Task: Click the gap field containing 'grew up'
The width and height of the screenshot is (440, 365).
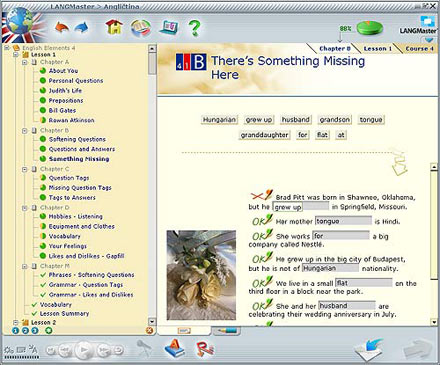Action: tap(301, 207)
